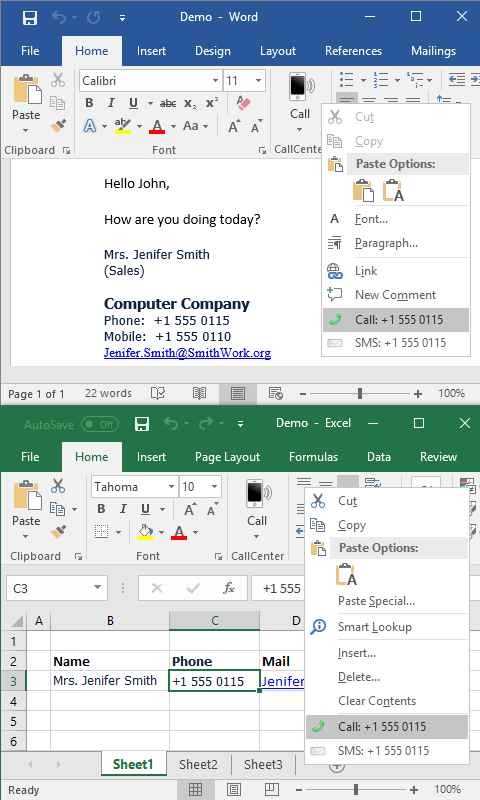Open Word Insert ribbon tab

point(151,51)
